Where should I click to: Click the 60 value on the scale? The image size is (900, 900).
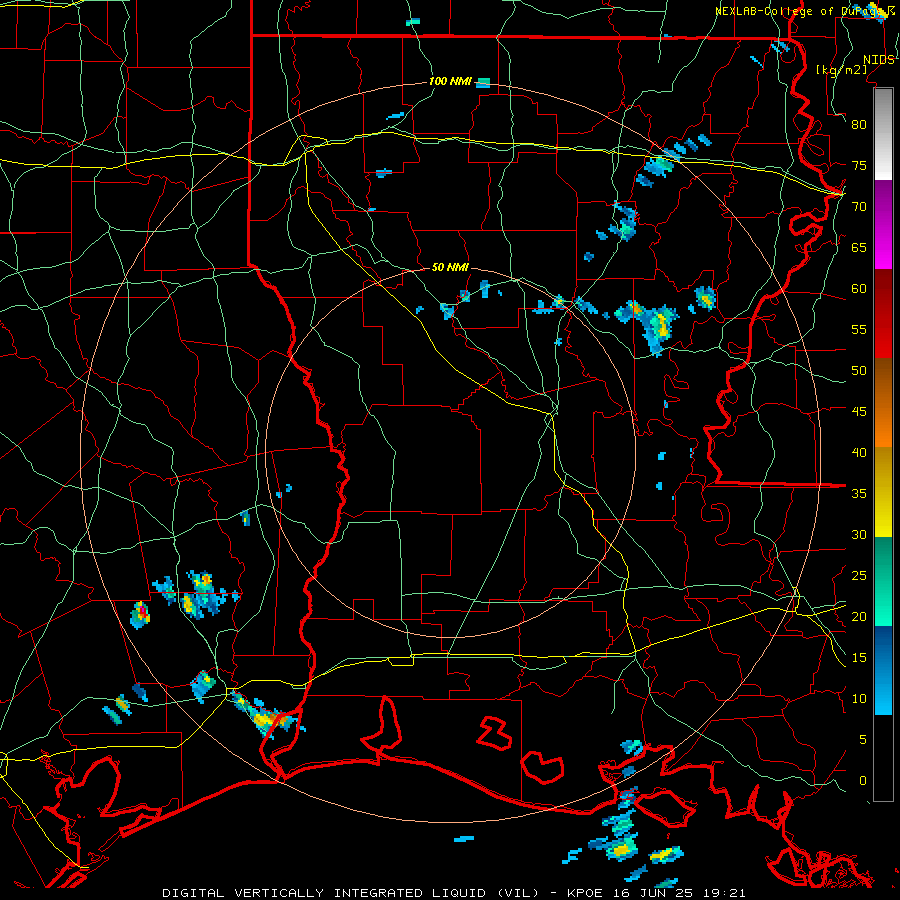click(859, 289)
